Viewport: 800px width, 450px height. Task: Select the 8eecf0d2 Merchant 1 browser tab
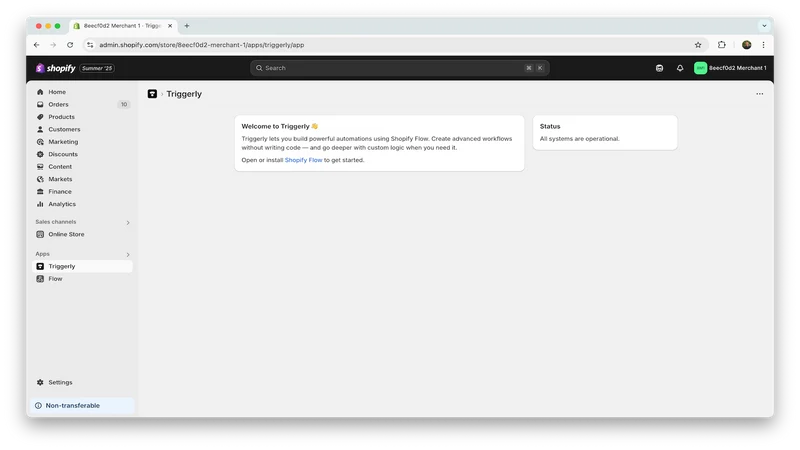tap(122, 26)
